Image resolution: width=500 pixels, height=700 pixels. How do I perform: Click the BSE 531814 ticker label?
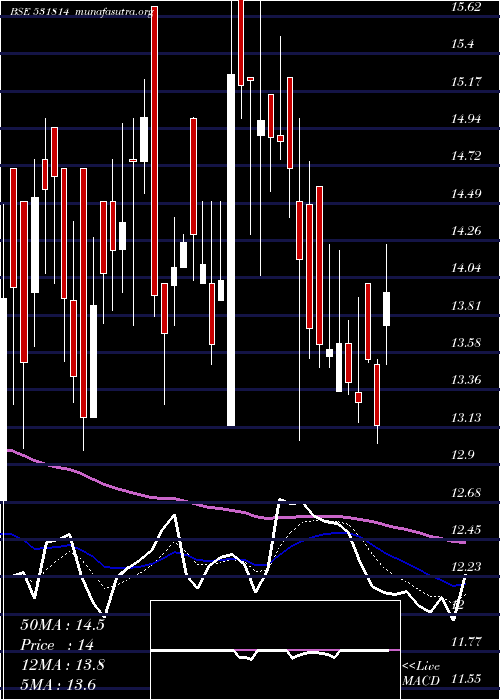point(40,12)
